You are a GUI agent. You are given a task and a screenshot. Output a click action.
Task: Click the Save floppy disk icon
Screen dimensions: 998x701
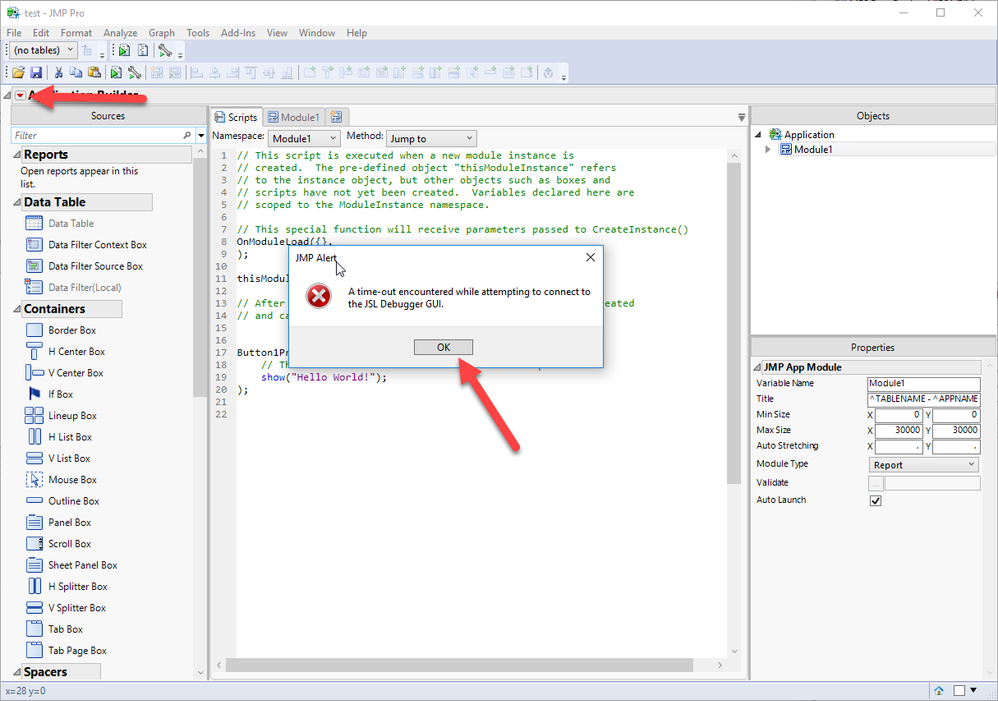(36, 73)
